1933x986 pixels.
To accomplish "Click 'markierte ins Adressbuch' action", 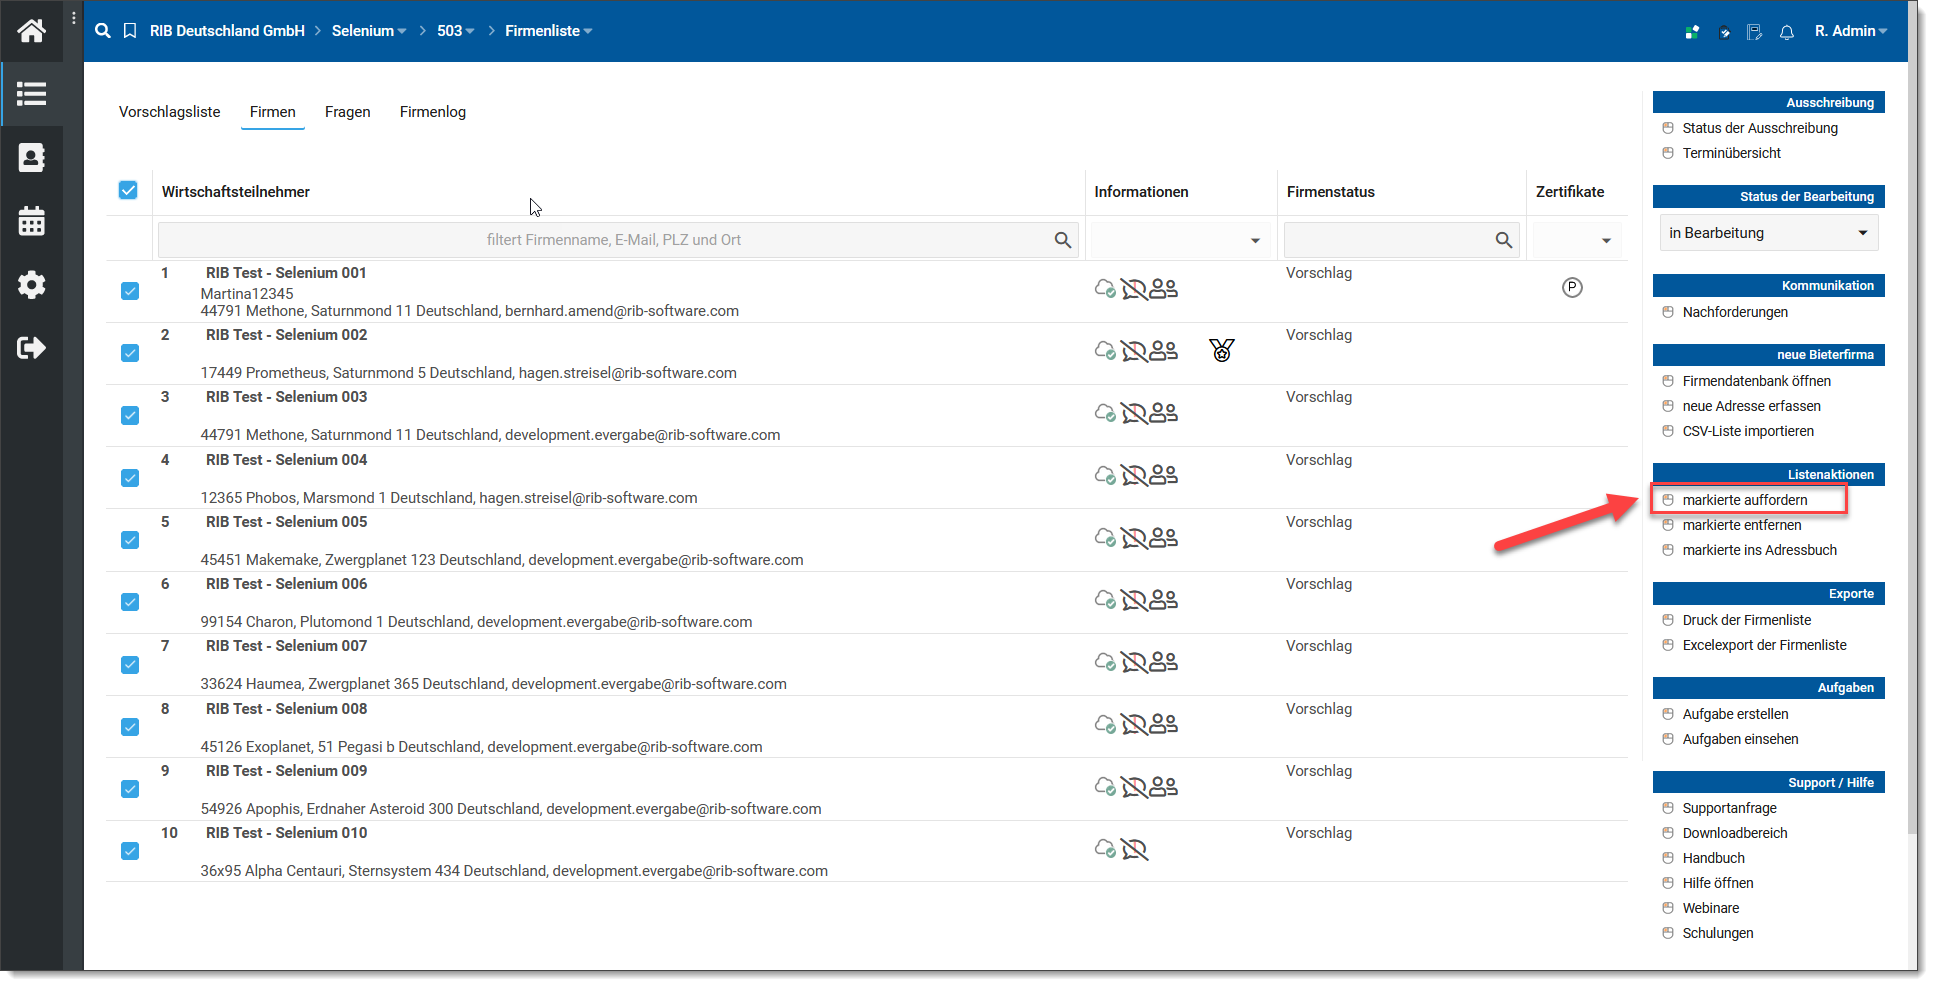I will pyautogui.click(x=1760, y=550).
